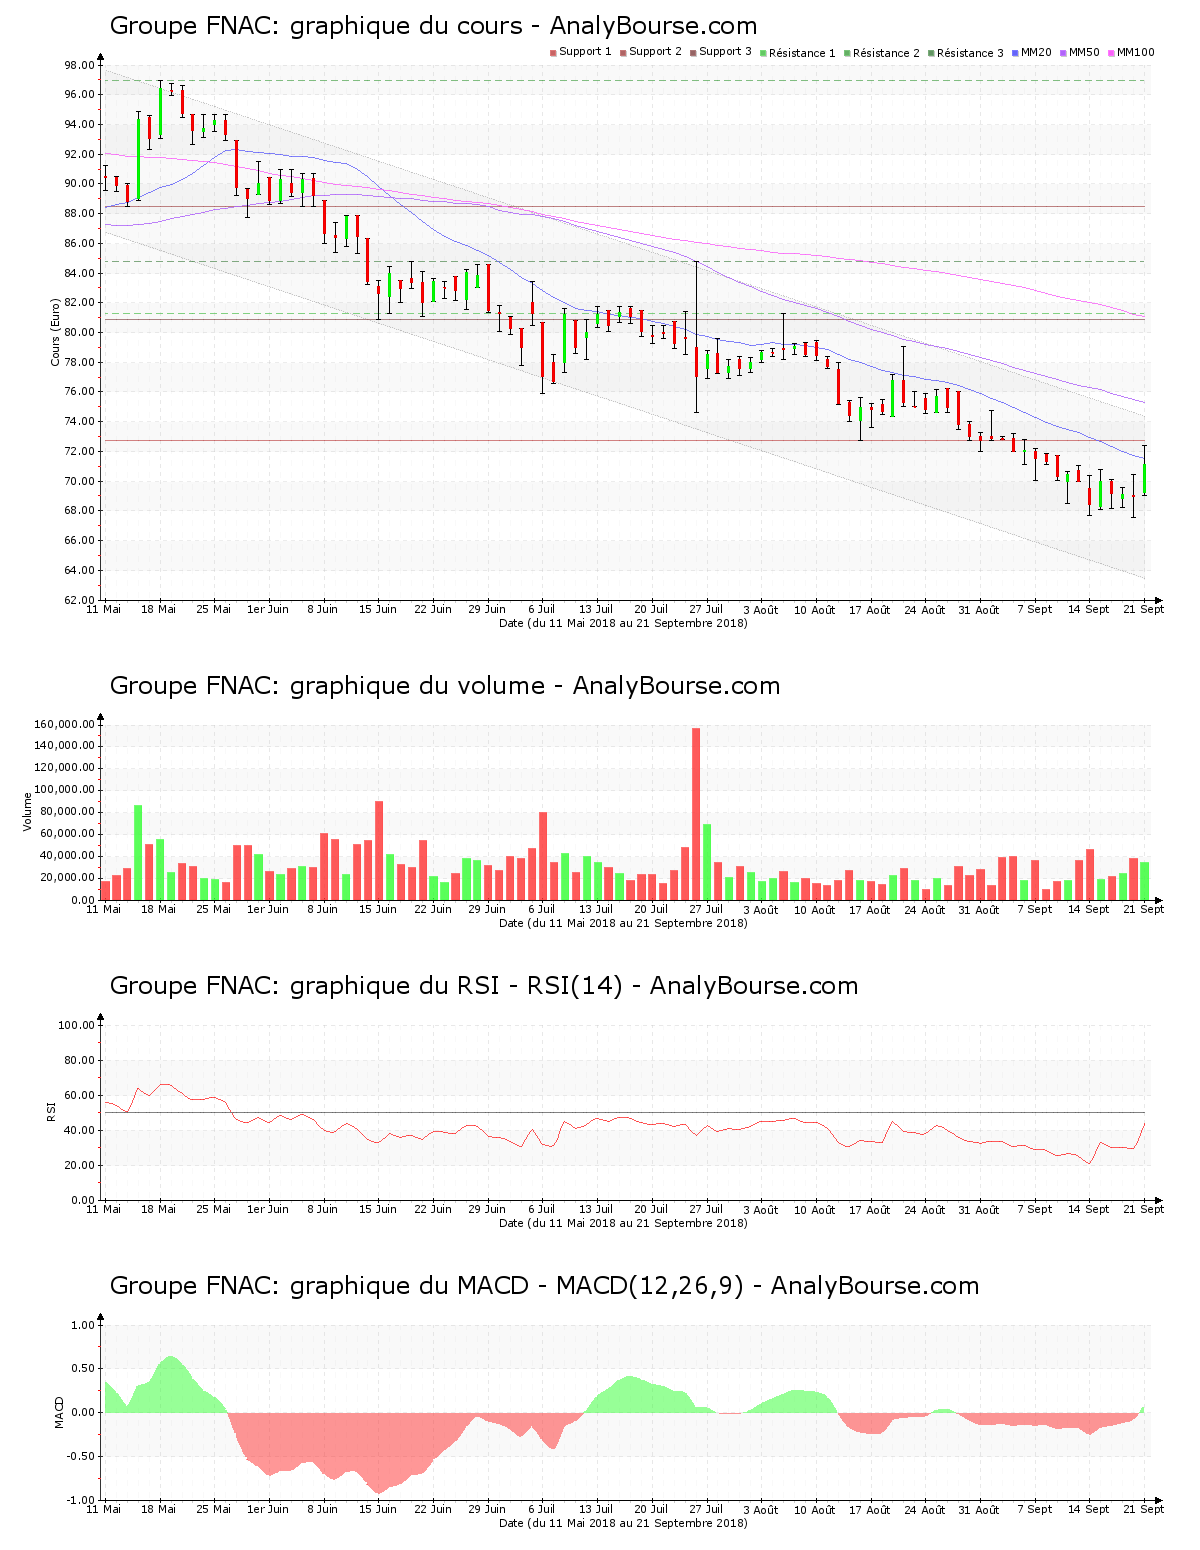Click the Support 1 legend color square
The width and height of the screenshot is (1200, 1550).
[x=553, y=53]
